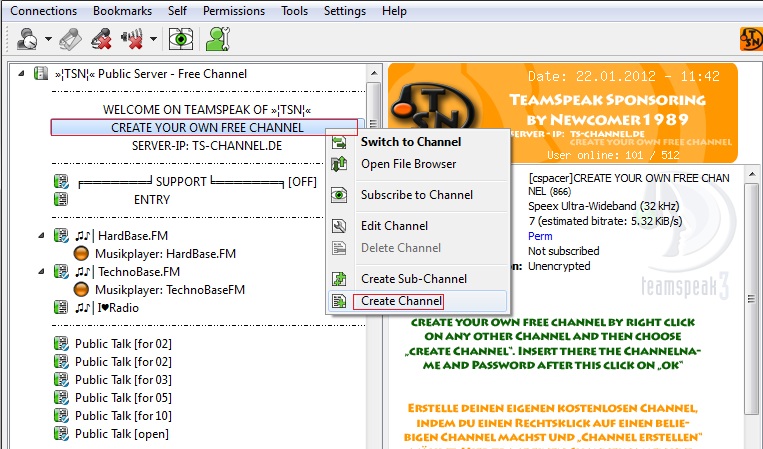The width and height of the screenshot is (763, 449).
Task: Open dropdown arrow beside mute speakers icon
Action: coord(153,39)
